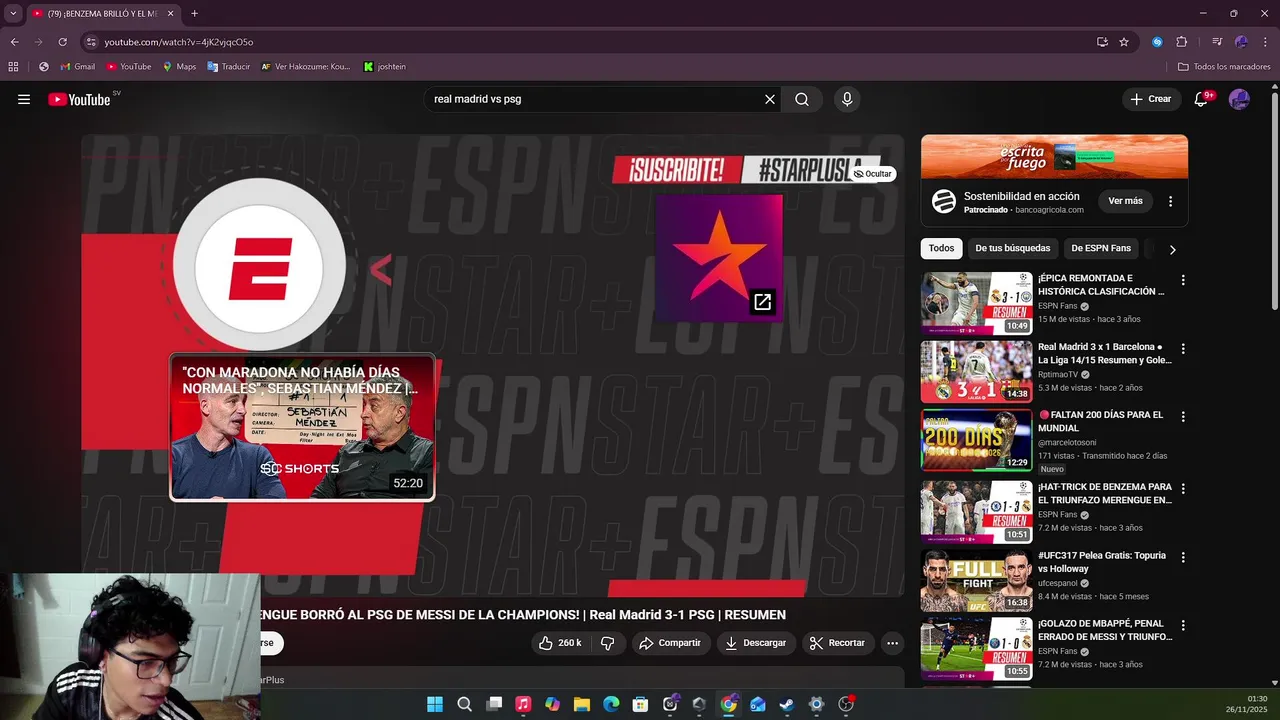Start voice search with microphone icon
The image size is (1280, 720).
tap(847, 99)
